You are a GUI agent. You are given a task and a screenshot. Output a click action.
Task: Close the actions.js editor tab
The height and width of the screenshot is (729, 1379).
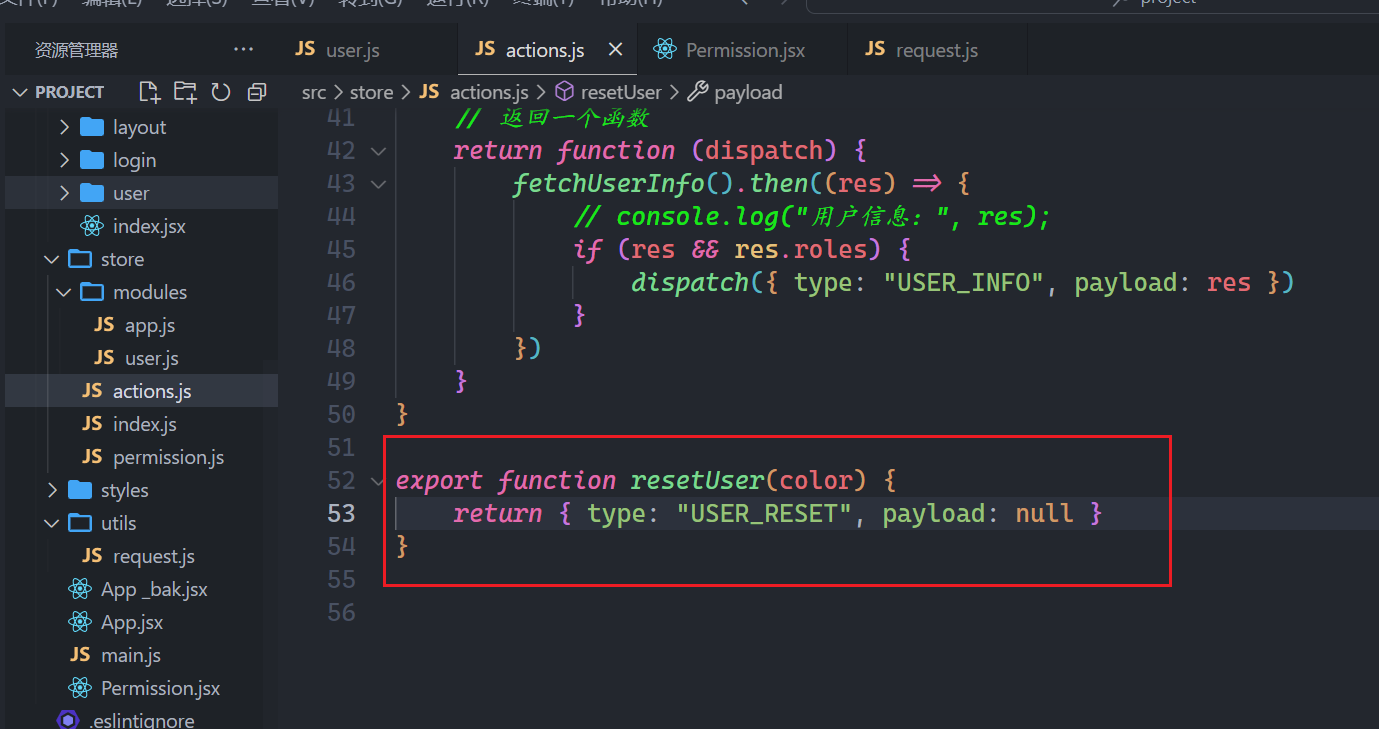pos(615,49)
